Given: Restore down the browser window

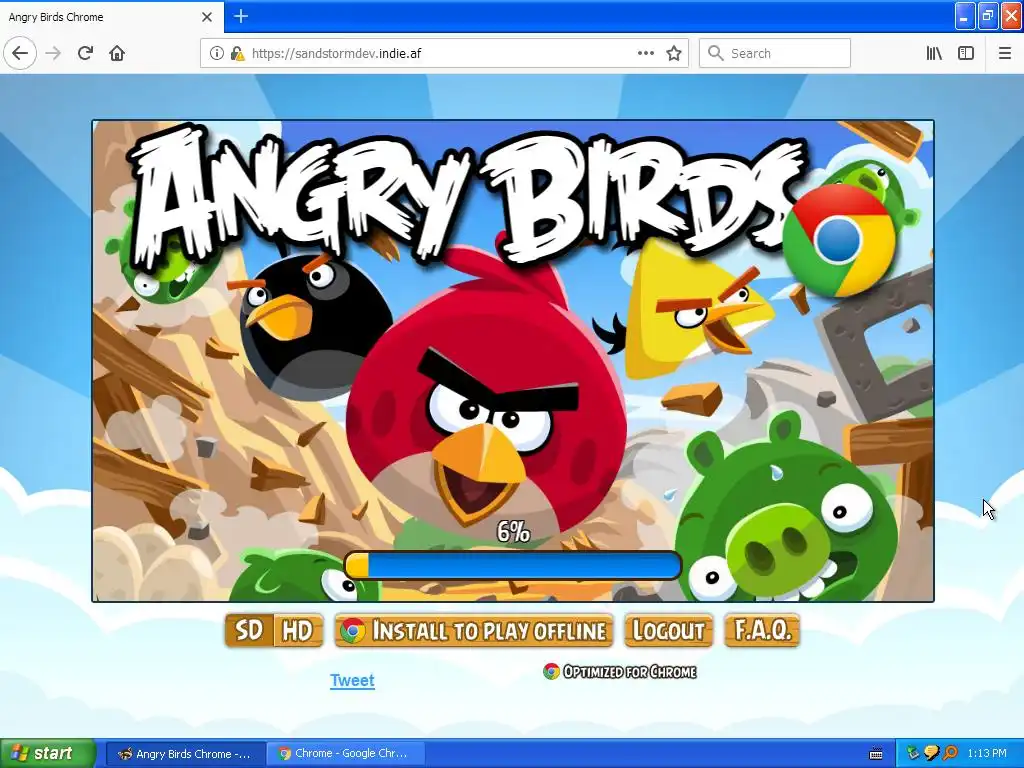Looking at the screenshot, I should click(987, 16).
